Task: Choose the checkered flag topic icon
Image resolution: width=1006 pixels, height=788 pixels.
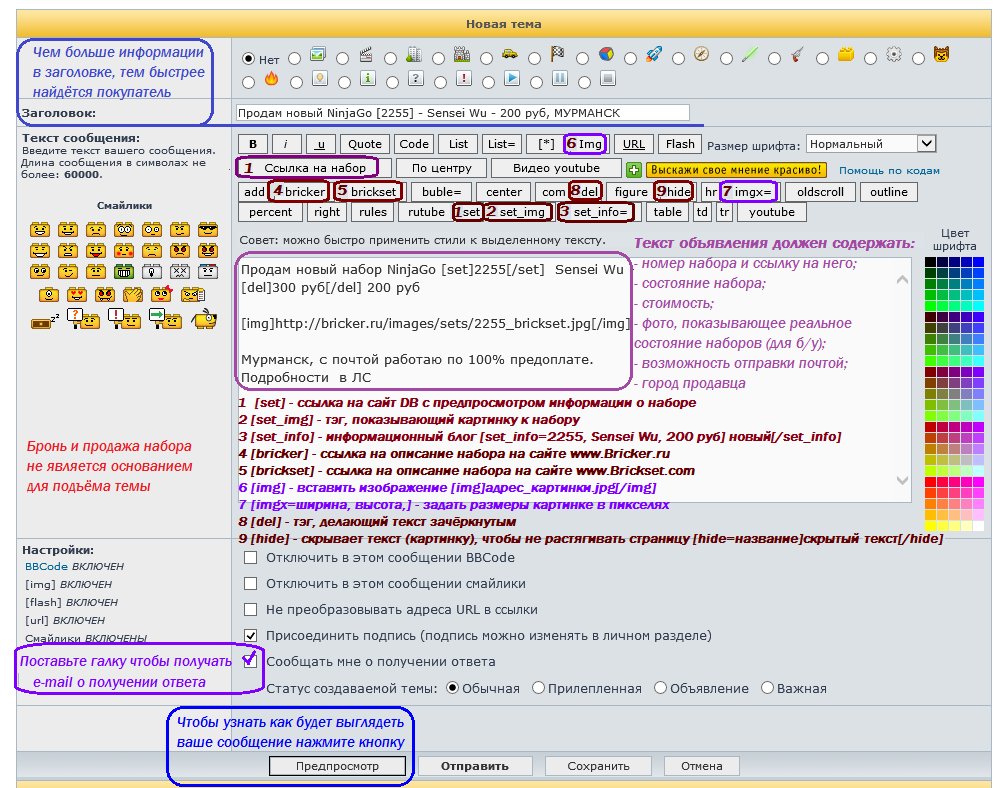Action: coord(557,54)
